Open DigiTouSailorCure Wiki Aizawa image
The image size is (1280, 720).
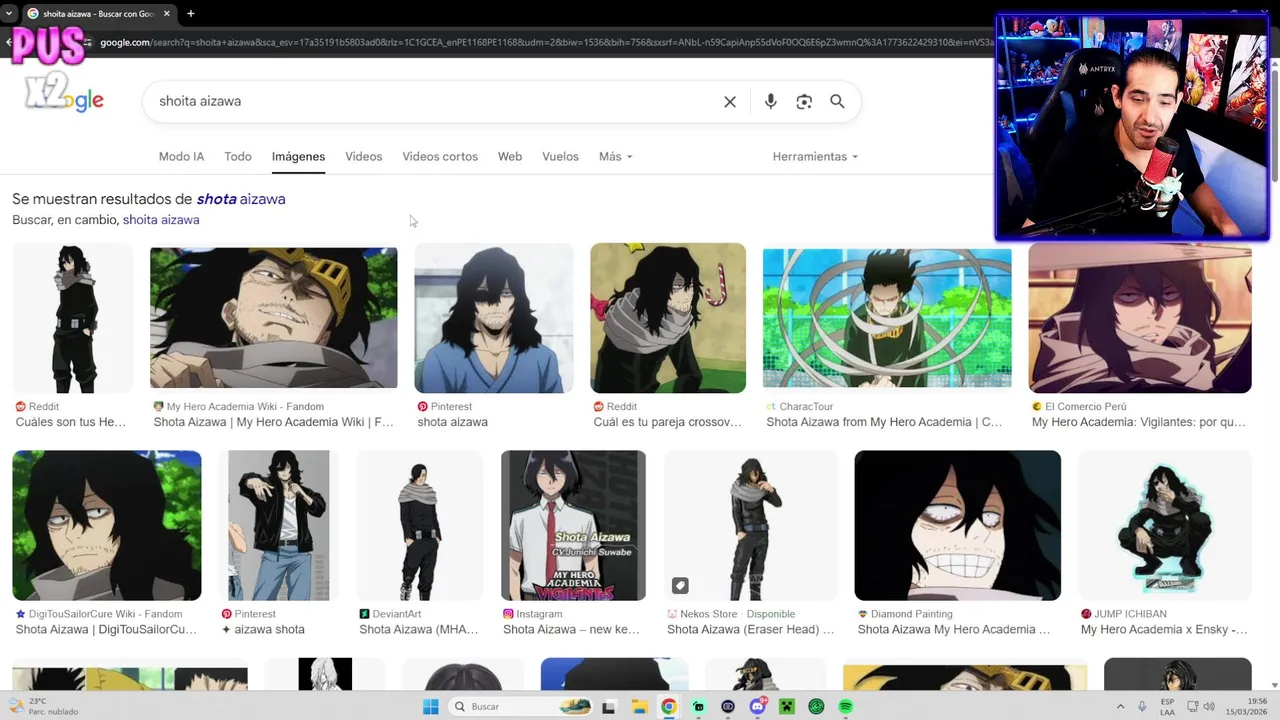pyautogui.click(x=107, y=525)
